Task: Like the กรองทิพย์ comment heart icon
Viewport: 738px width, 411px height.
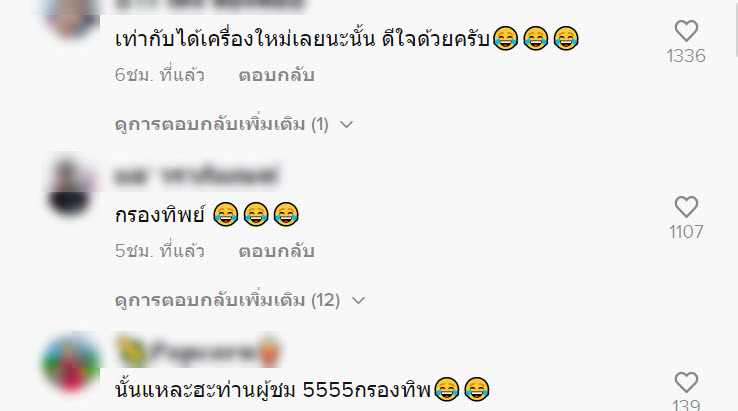Action: point(686,207)
